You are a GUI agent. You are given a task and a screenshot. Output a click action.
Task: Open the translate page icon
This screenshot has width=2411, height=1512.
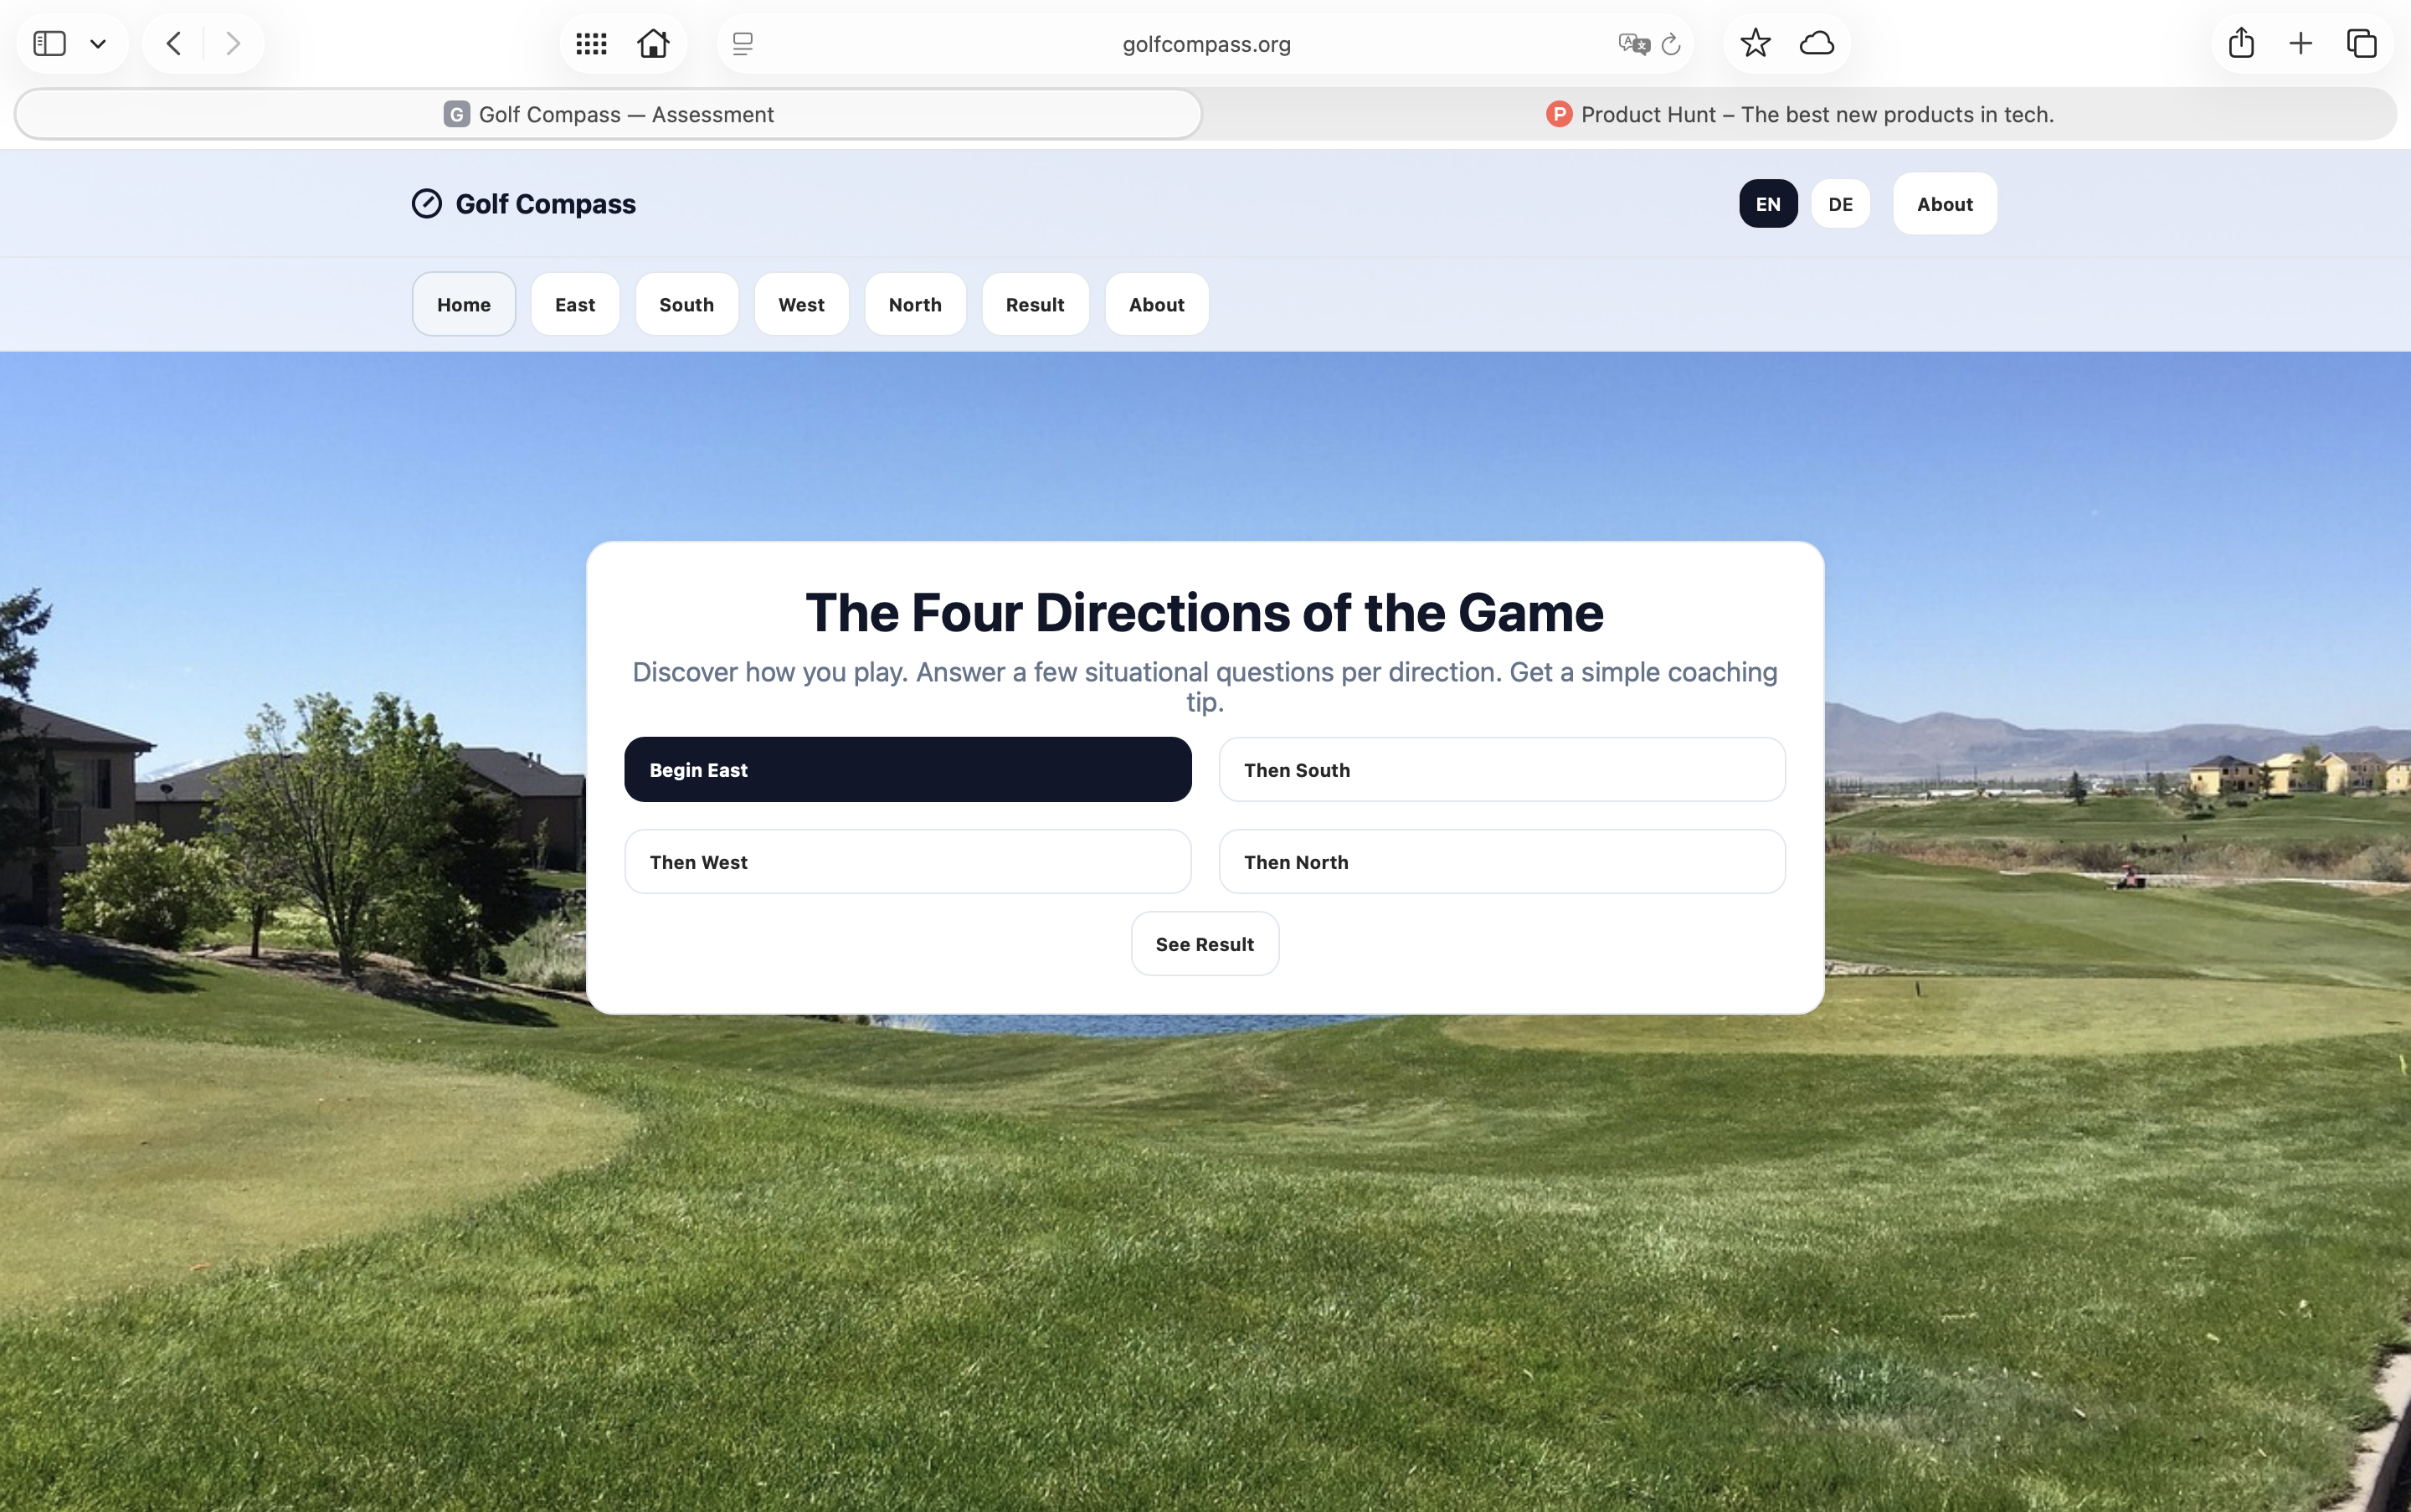pyautogui.click(x=1633, y=44)
